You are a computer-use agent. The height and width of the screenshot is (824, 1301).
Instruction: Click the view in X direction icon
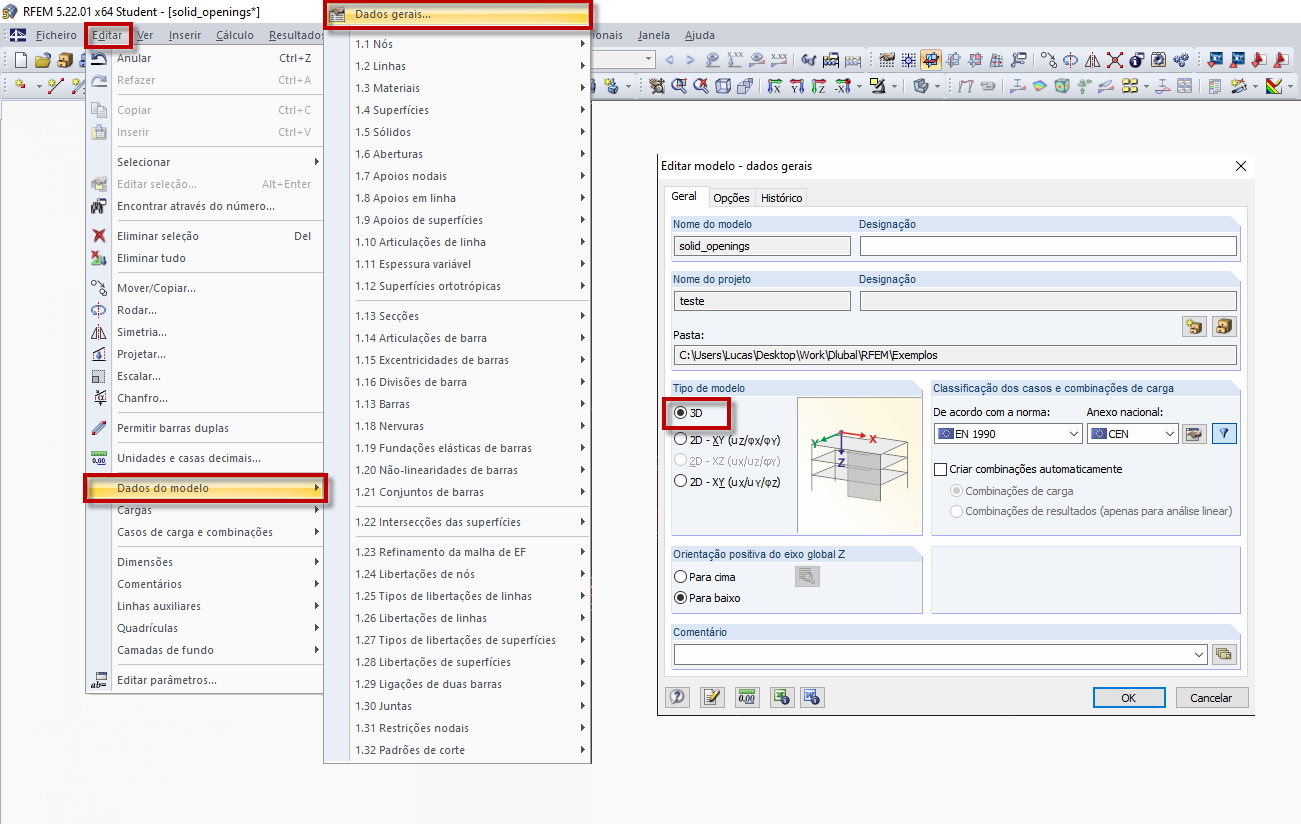(x=774, y=86)
